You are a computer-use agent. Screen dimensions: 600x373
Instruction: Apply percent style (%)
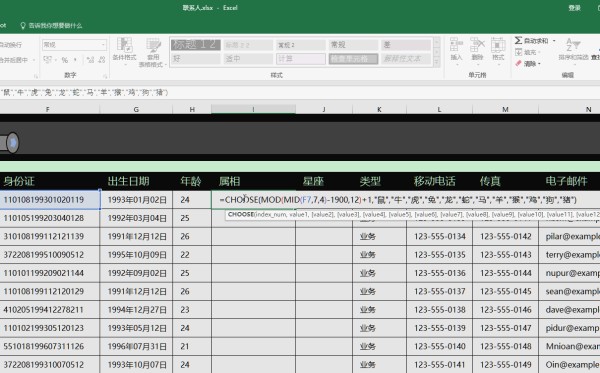(x=65, y=60)
